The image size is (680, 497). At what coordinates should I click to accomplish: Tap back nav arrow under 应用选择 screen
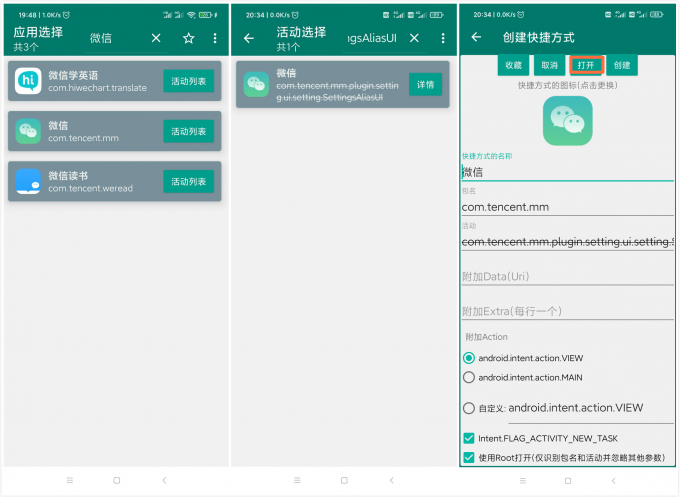164,480
